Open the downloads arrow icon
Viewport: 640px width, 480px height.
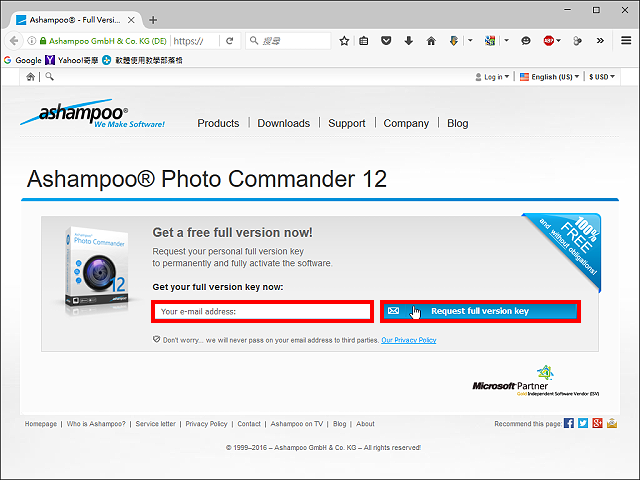(409, 41)
